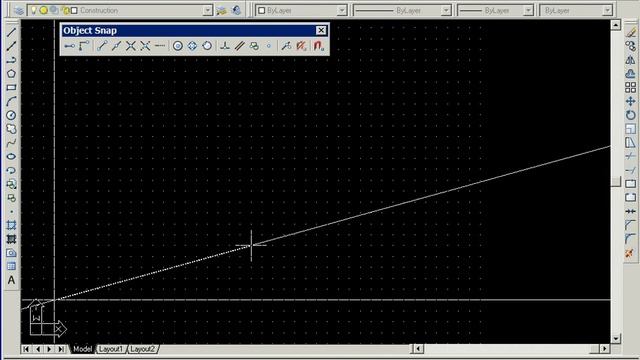The width and height of the screenshot is (640, 360).
Task: Select the Construction Line tool
Action: pyautogui.click(x=11, y=46)
